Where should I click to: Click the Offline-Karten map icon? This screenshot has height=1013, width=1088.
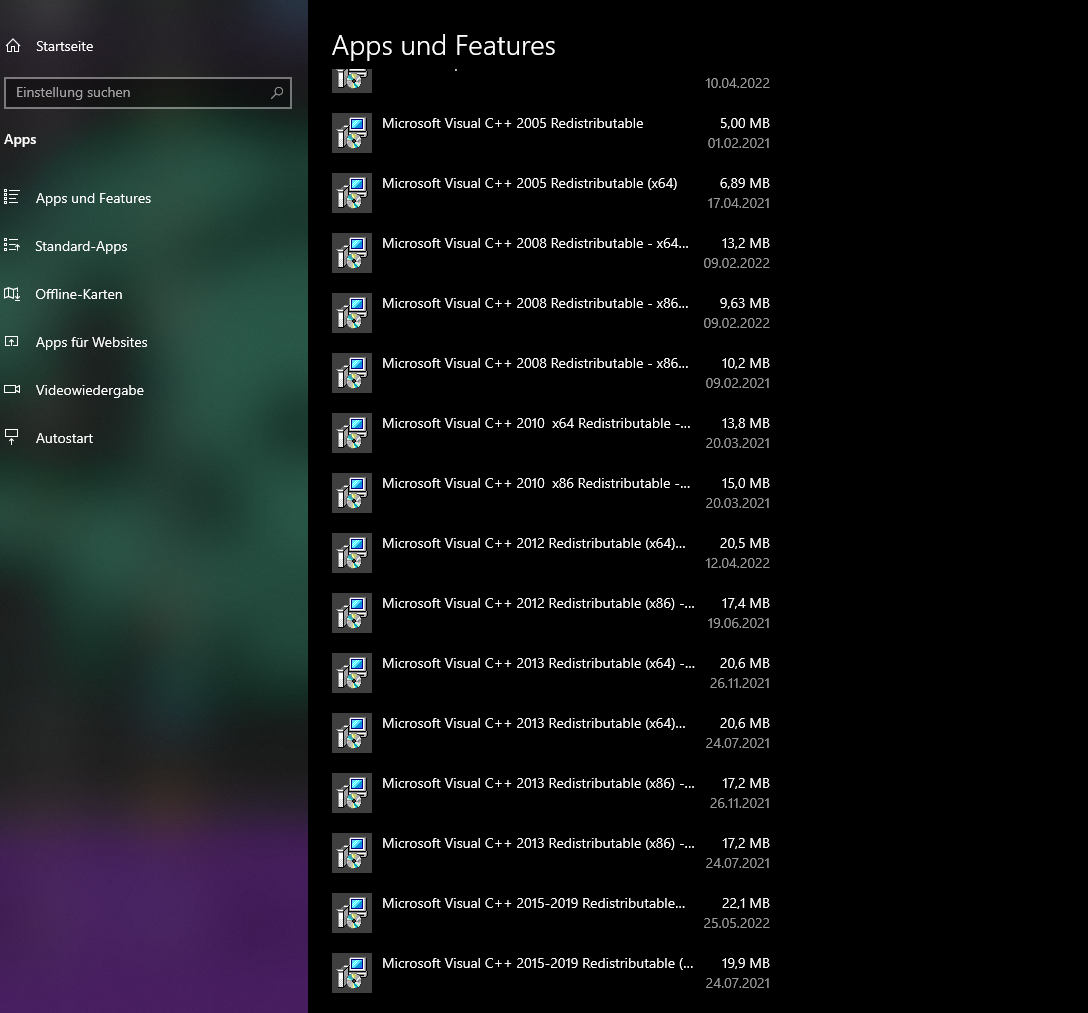[12, 294]
